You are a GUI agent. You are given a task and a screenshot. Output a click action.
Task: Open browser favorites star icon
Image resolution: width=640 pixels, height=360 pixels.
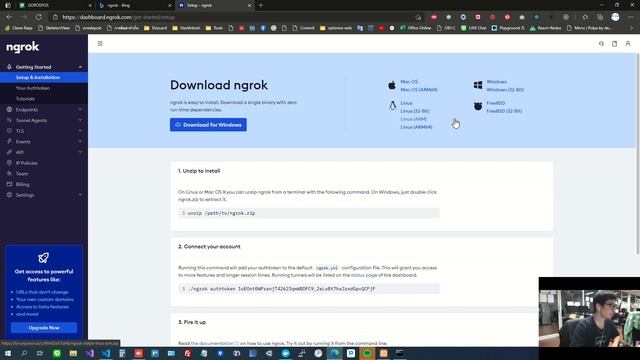click(585, 17)
